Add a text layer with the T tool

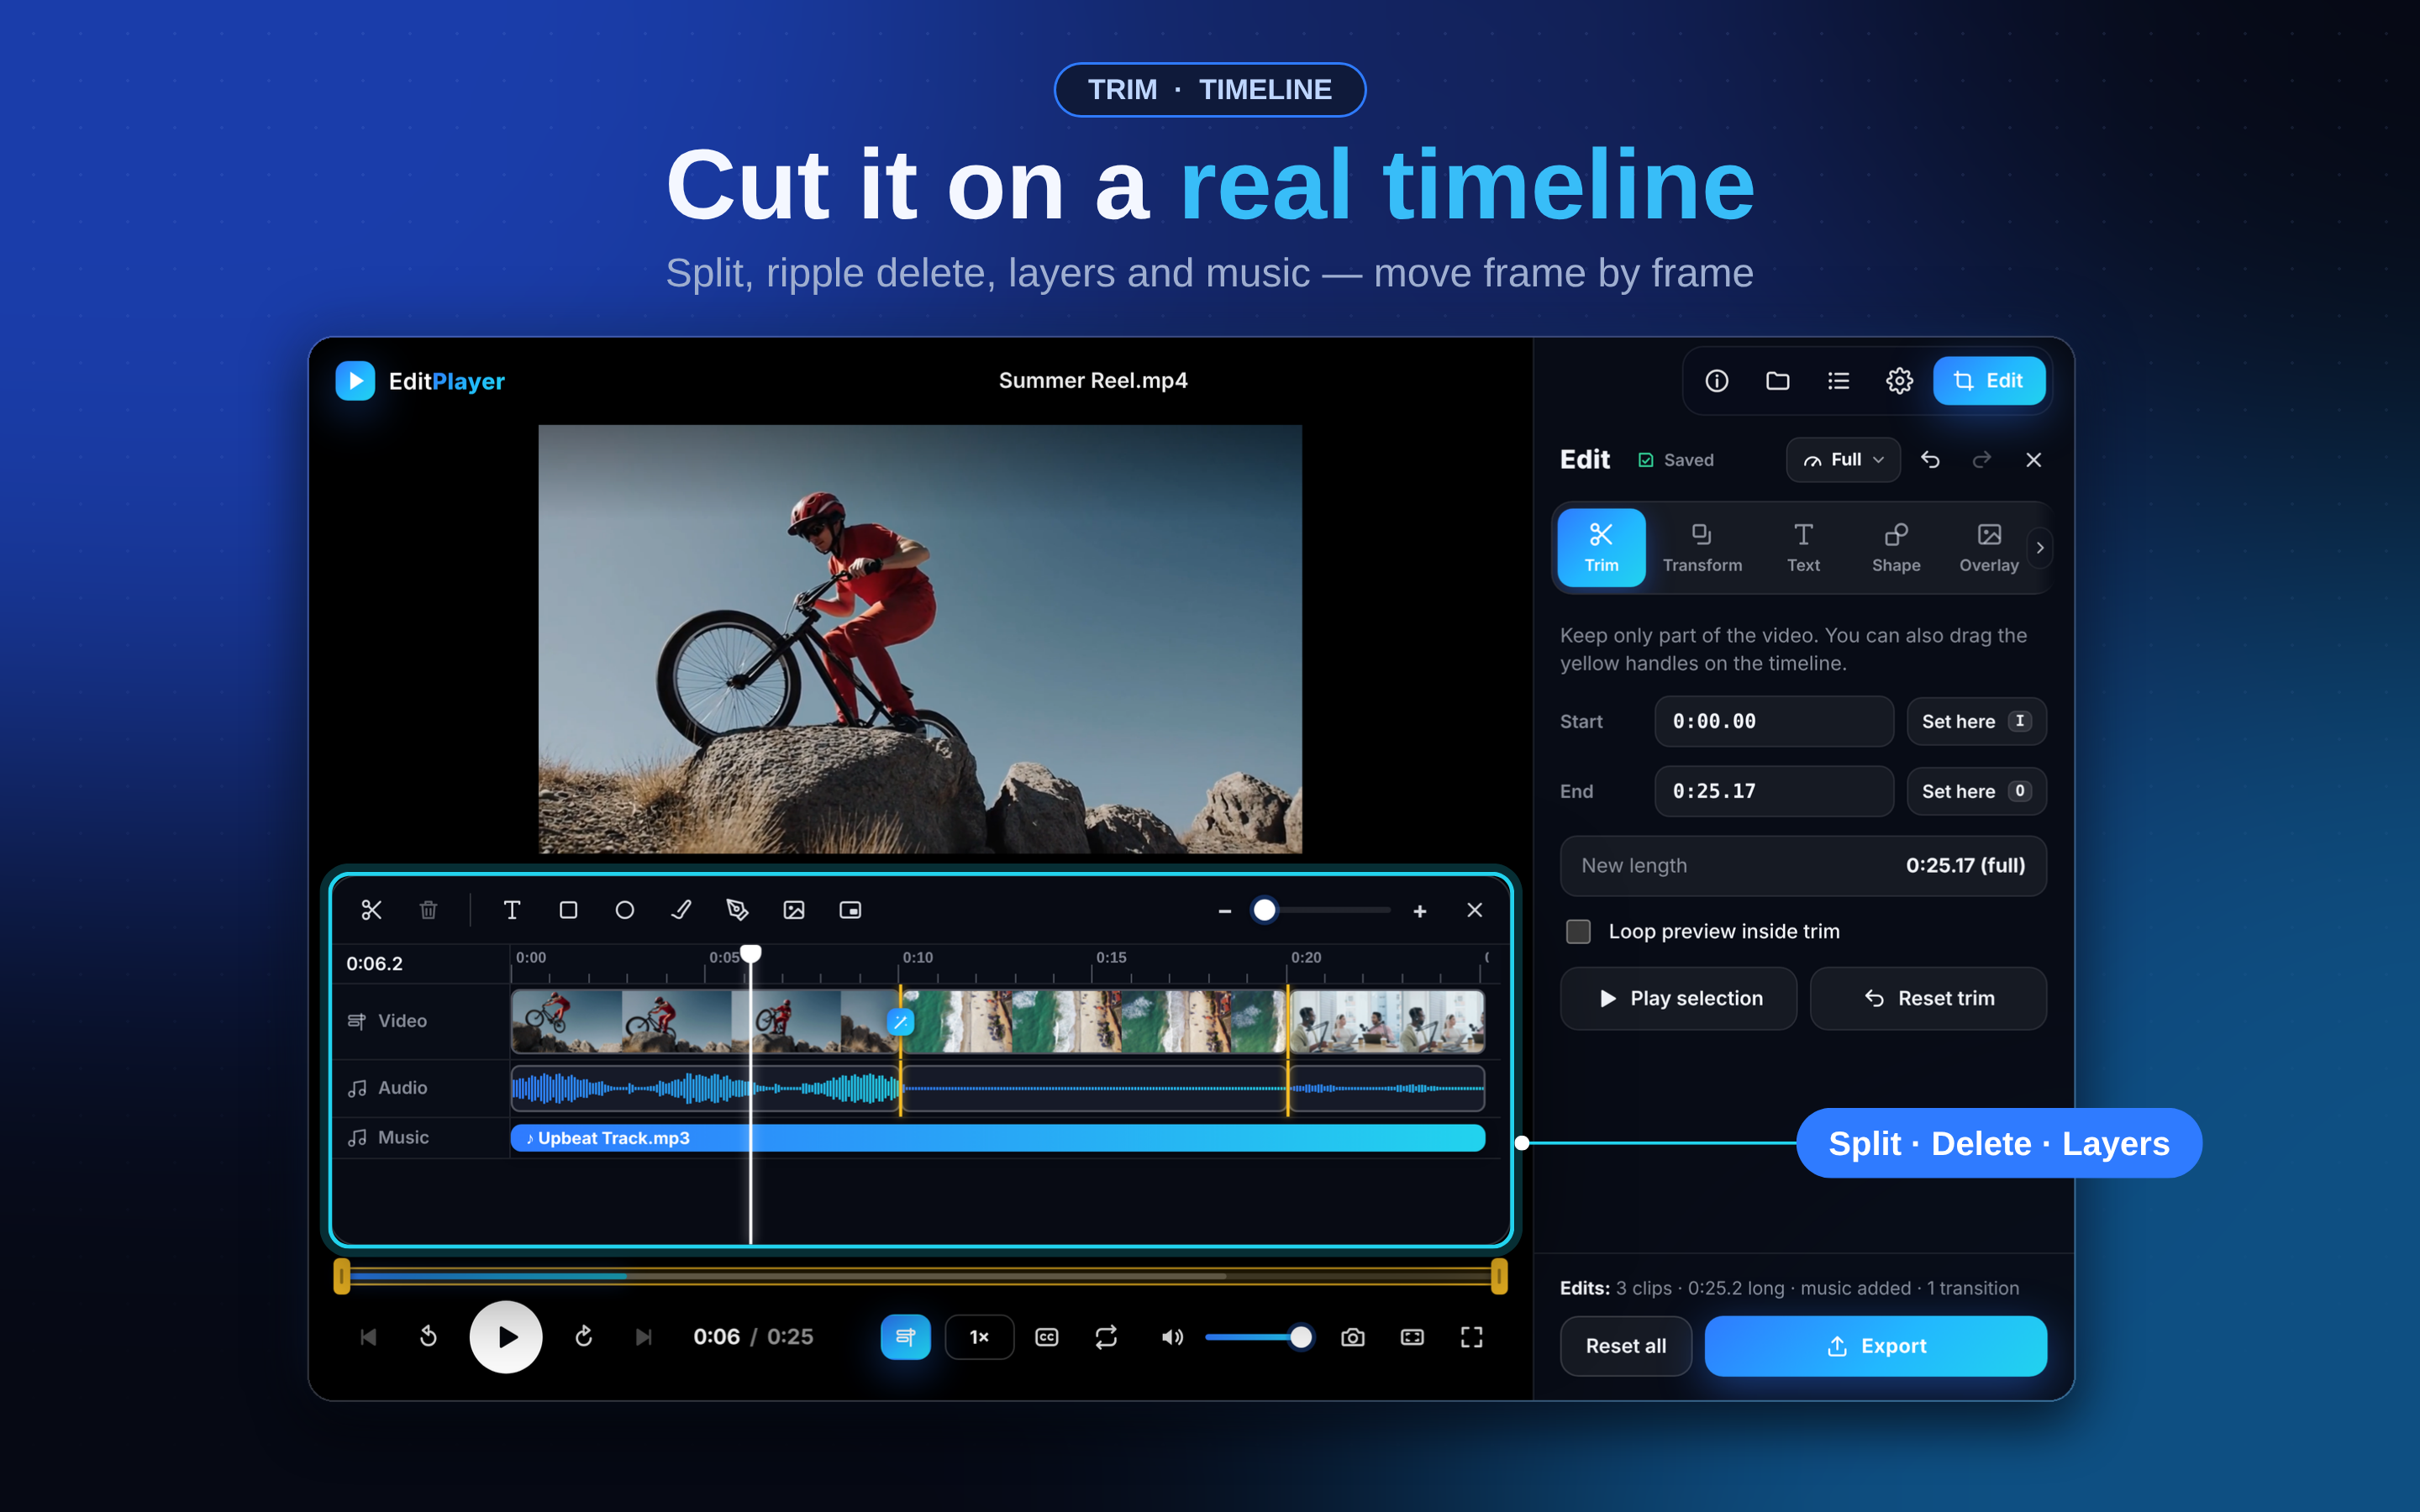pyautogui.click(x=512, y=910)
